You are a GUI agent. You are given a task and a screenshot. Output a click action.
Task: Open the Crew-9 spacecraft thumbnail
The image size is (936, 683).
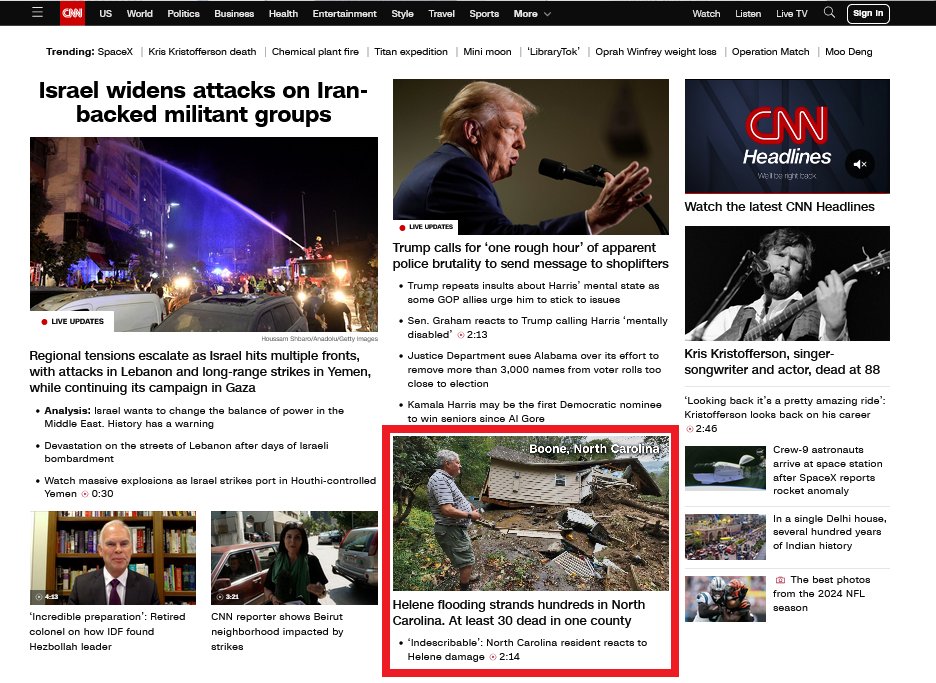coord(725,468)
